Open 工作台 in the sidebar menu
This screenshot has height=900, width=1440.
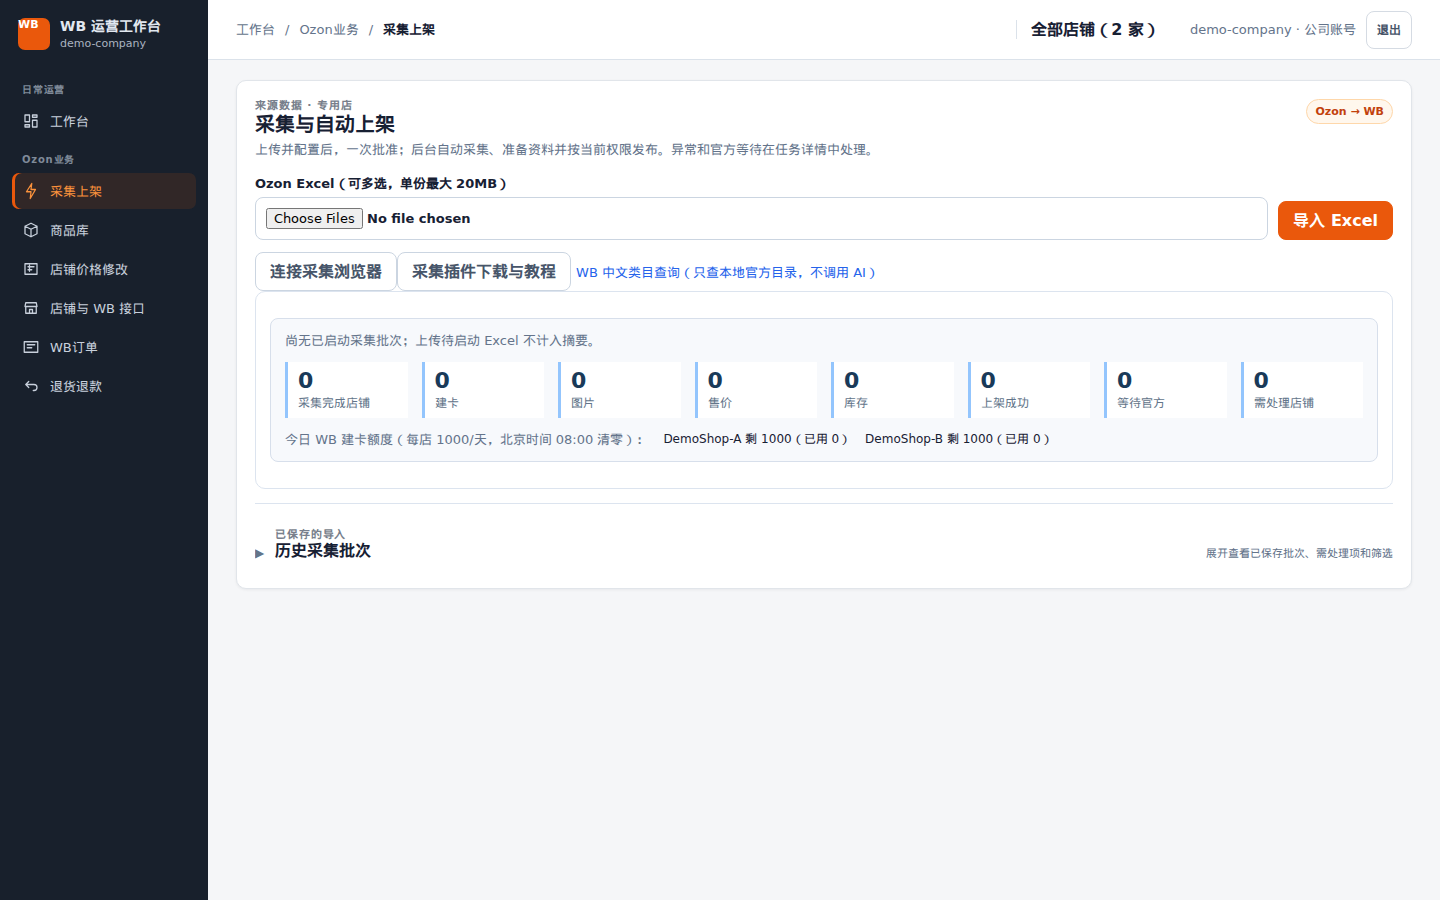coord(104,121)
